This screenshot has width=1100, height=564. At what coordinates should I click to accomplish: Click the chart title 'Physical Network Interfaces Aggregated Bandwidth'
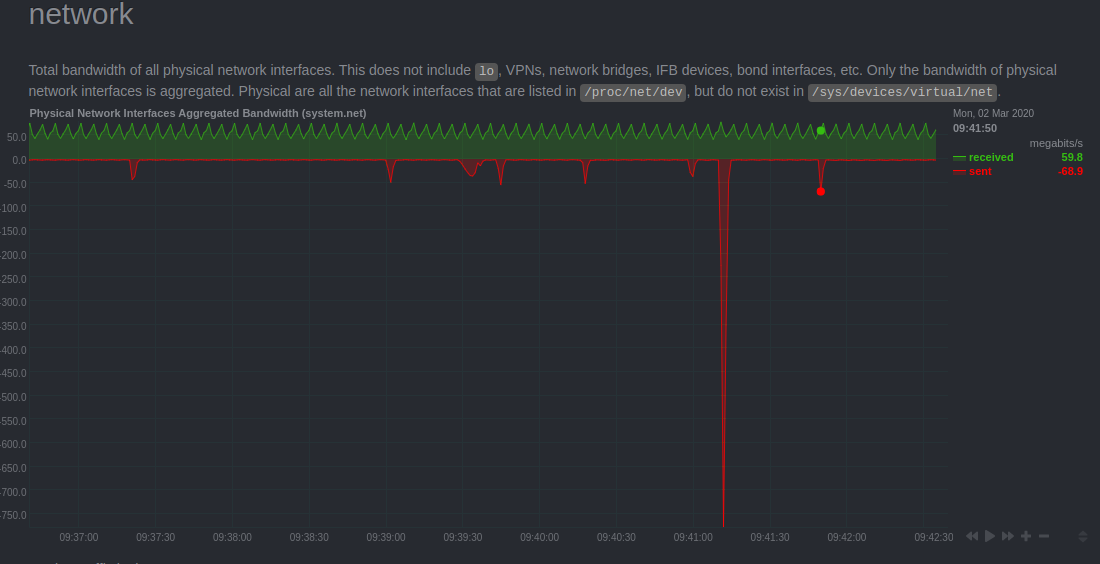(198, 113)
